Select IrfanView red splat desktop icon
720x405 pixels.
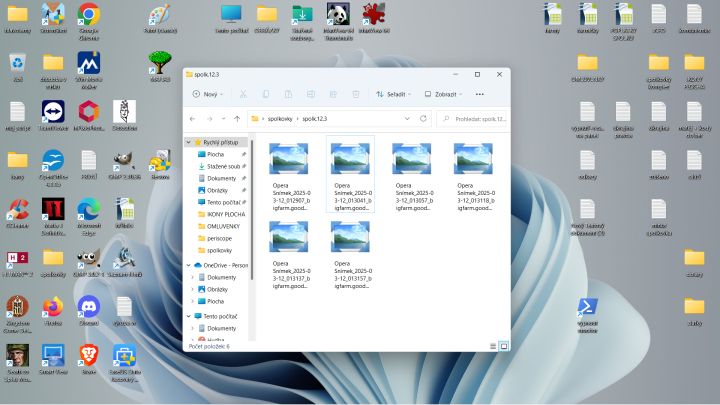coord(374,18)
